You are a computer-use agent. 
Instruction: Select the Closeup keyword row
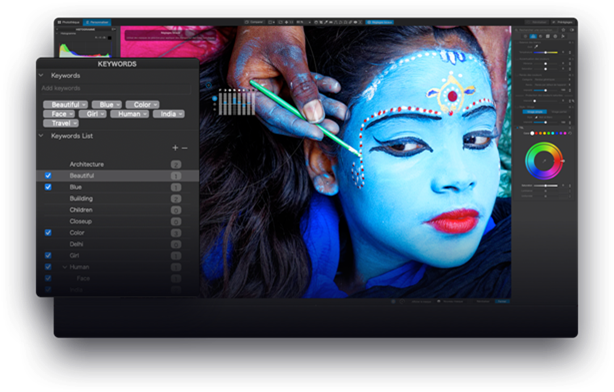pyautogui.click(x=117, y=221)
